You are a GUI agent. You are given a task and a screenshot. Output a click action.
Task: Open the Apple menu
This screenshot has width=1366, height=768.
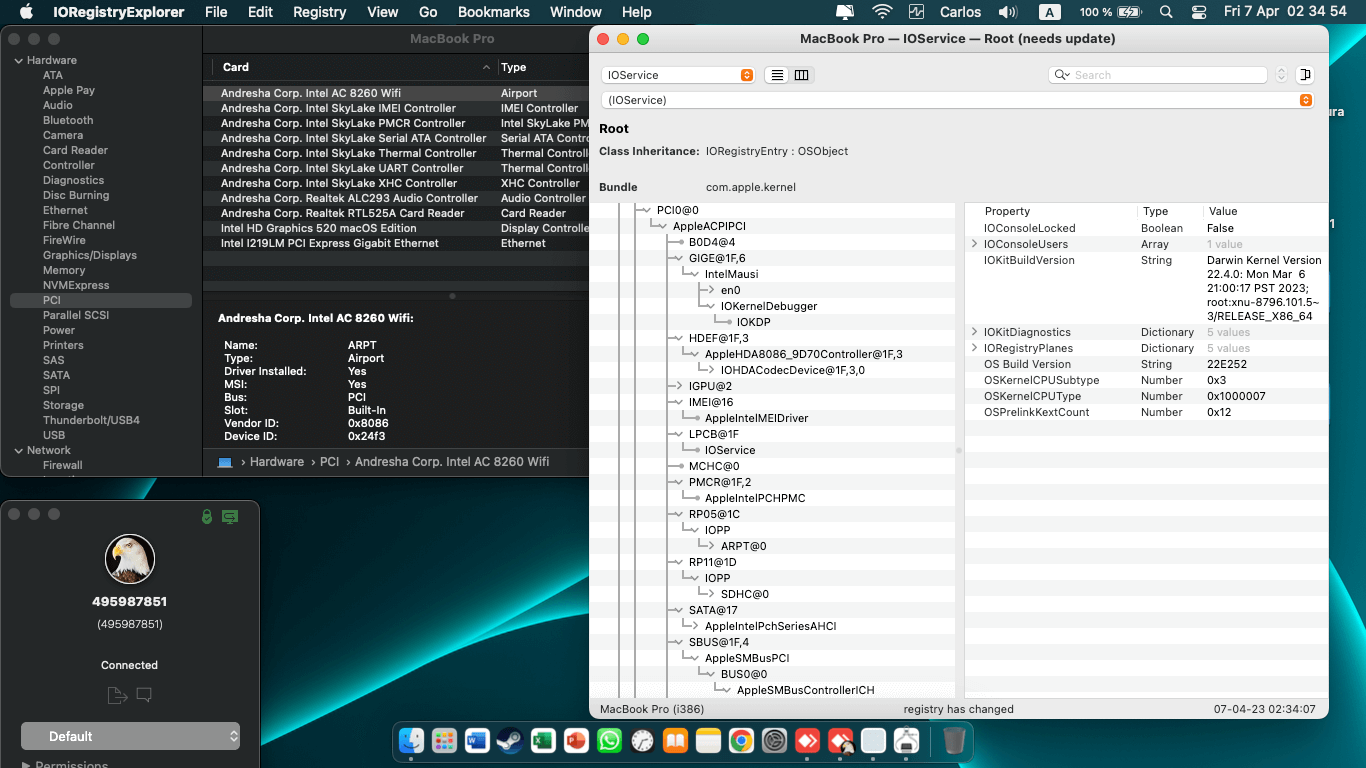click(x=27, y=12)
